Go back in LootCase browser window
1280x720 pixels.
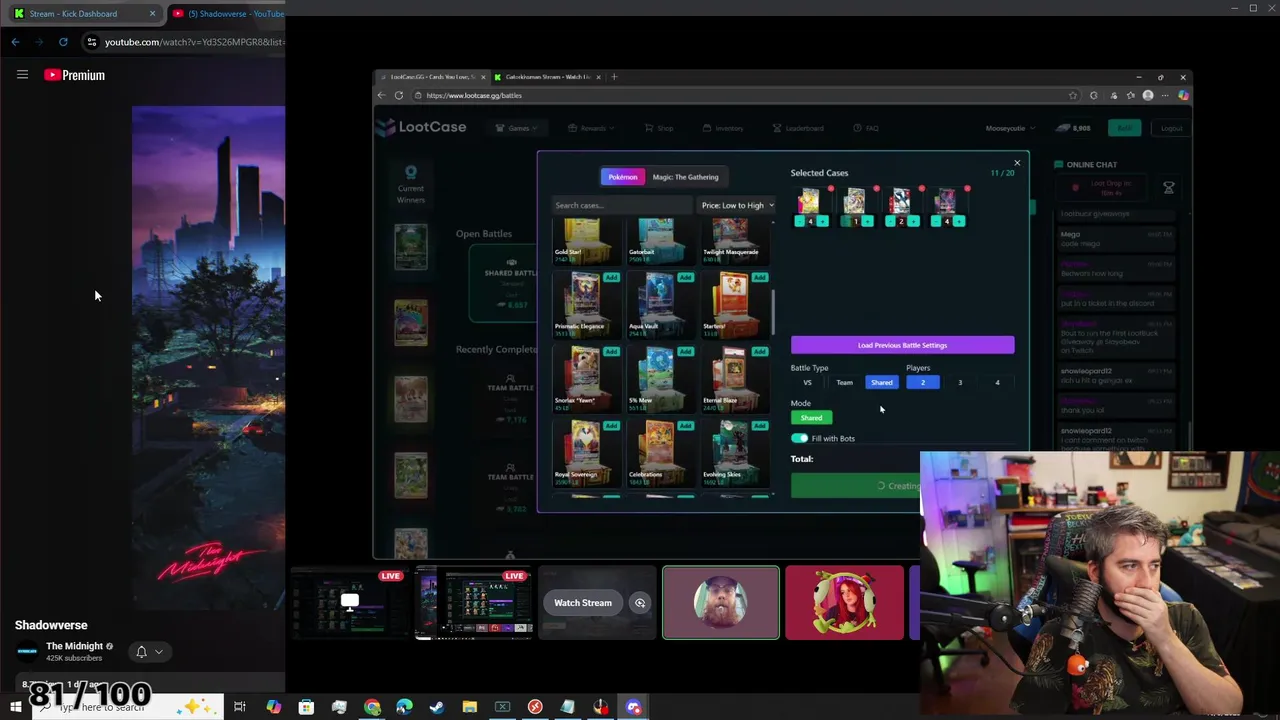[x=381, y=95]
